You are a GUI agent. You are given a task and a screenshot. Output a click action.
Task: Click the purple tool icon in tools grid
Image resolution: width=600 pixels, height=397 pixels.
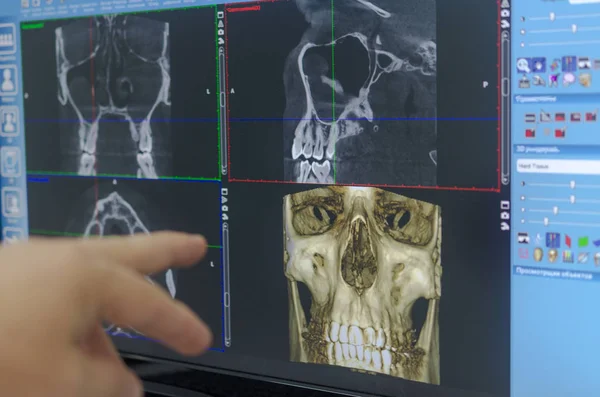553,80
